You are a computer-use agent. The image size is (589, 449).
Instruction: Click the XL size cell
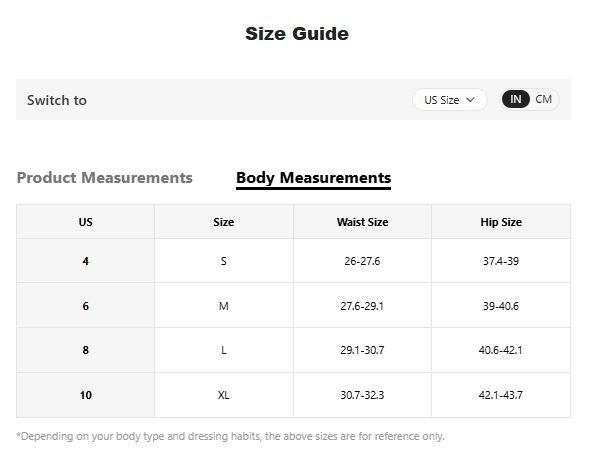(224, 395)
